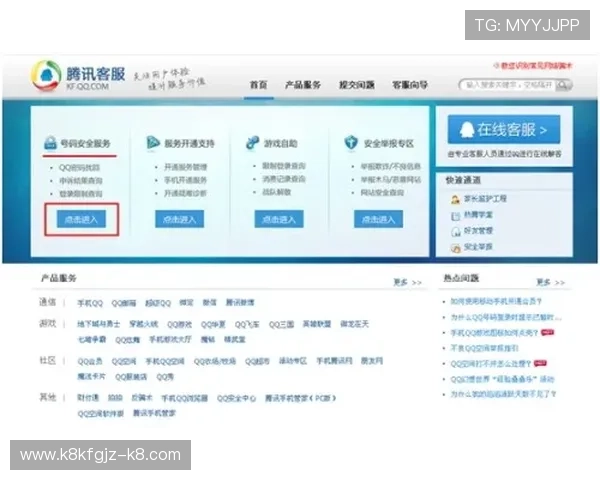Image resolution: width=600 pixels, height=480 pixels.
Task: Open the QQ华夏 game link
Action: point(213,324)
